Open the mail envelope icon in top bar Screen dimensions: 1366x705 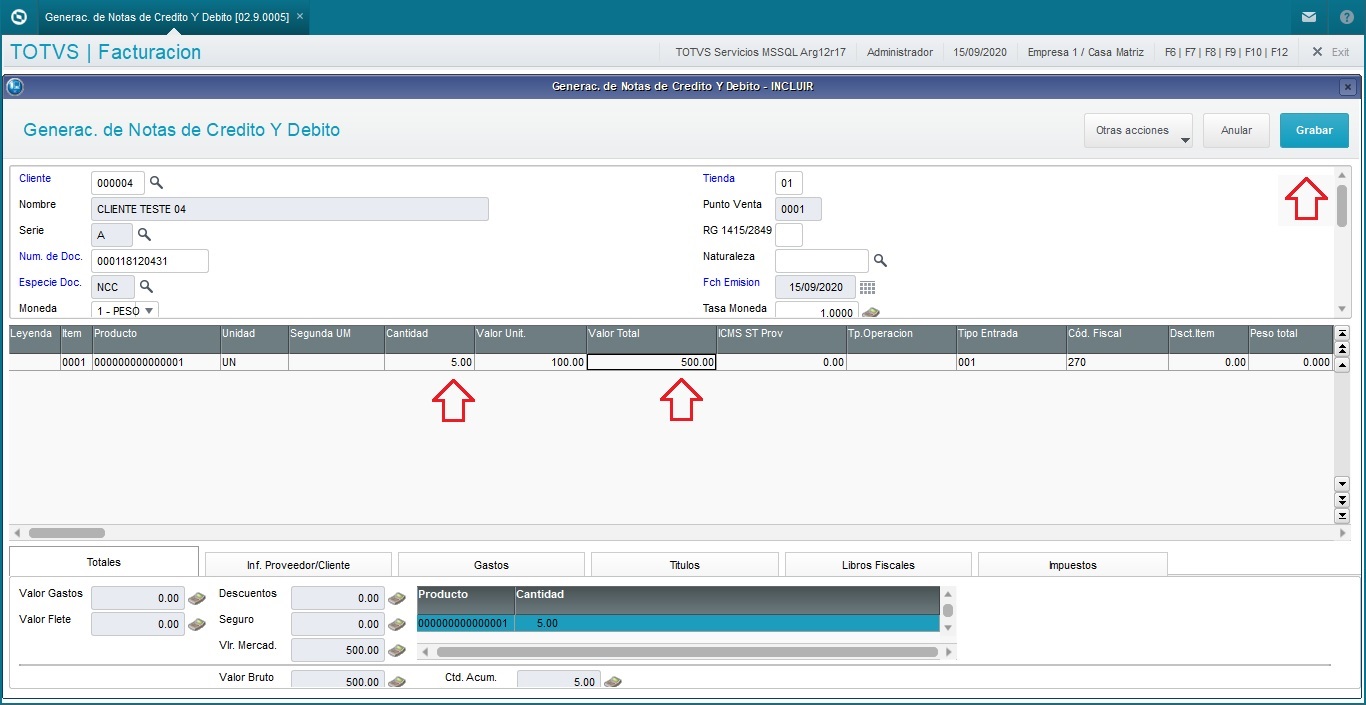click(x=1308, y=17)
